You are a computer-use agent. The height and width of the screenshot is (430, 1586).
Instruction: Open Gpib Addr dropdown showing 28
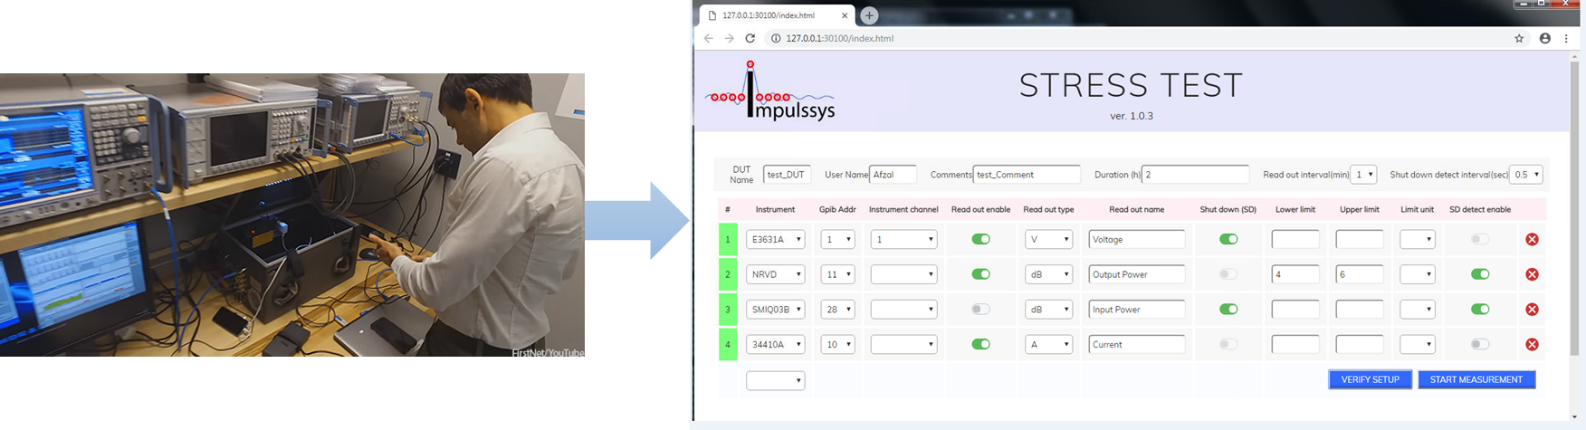point(837,310)
